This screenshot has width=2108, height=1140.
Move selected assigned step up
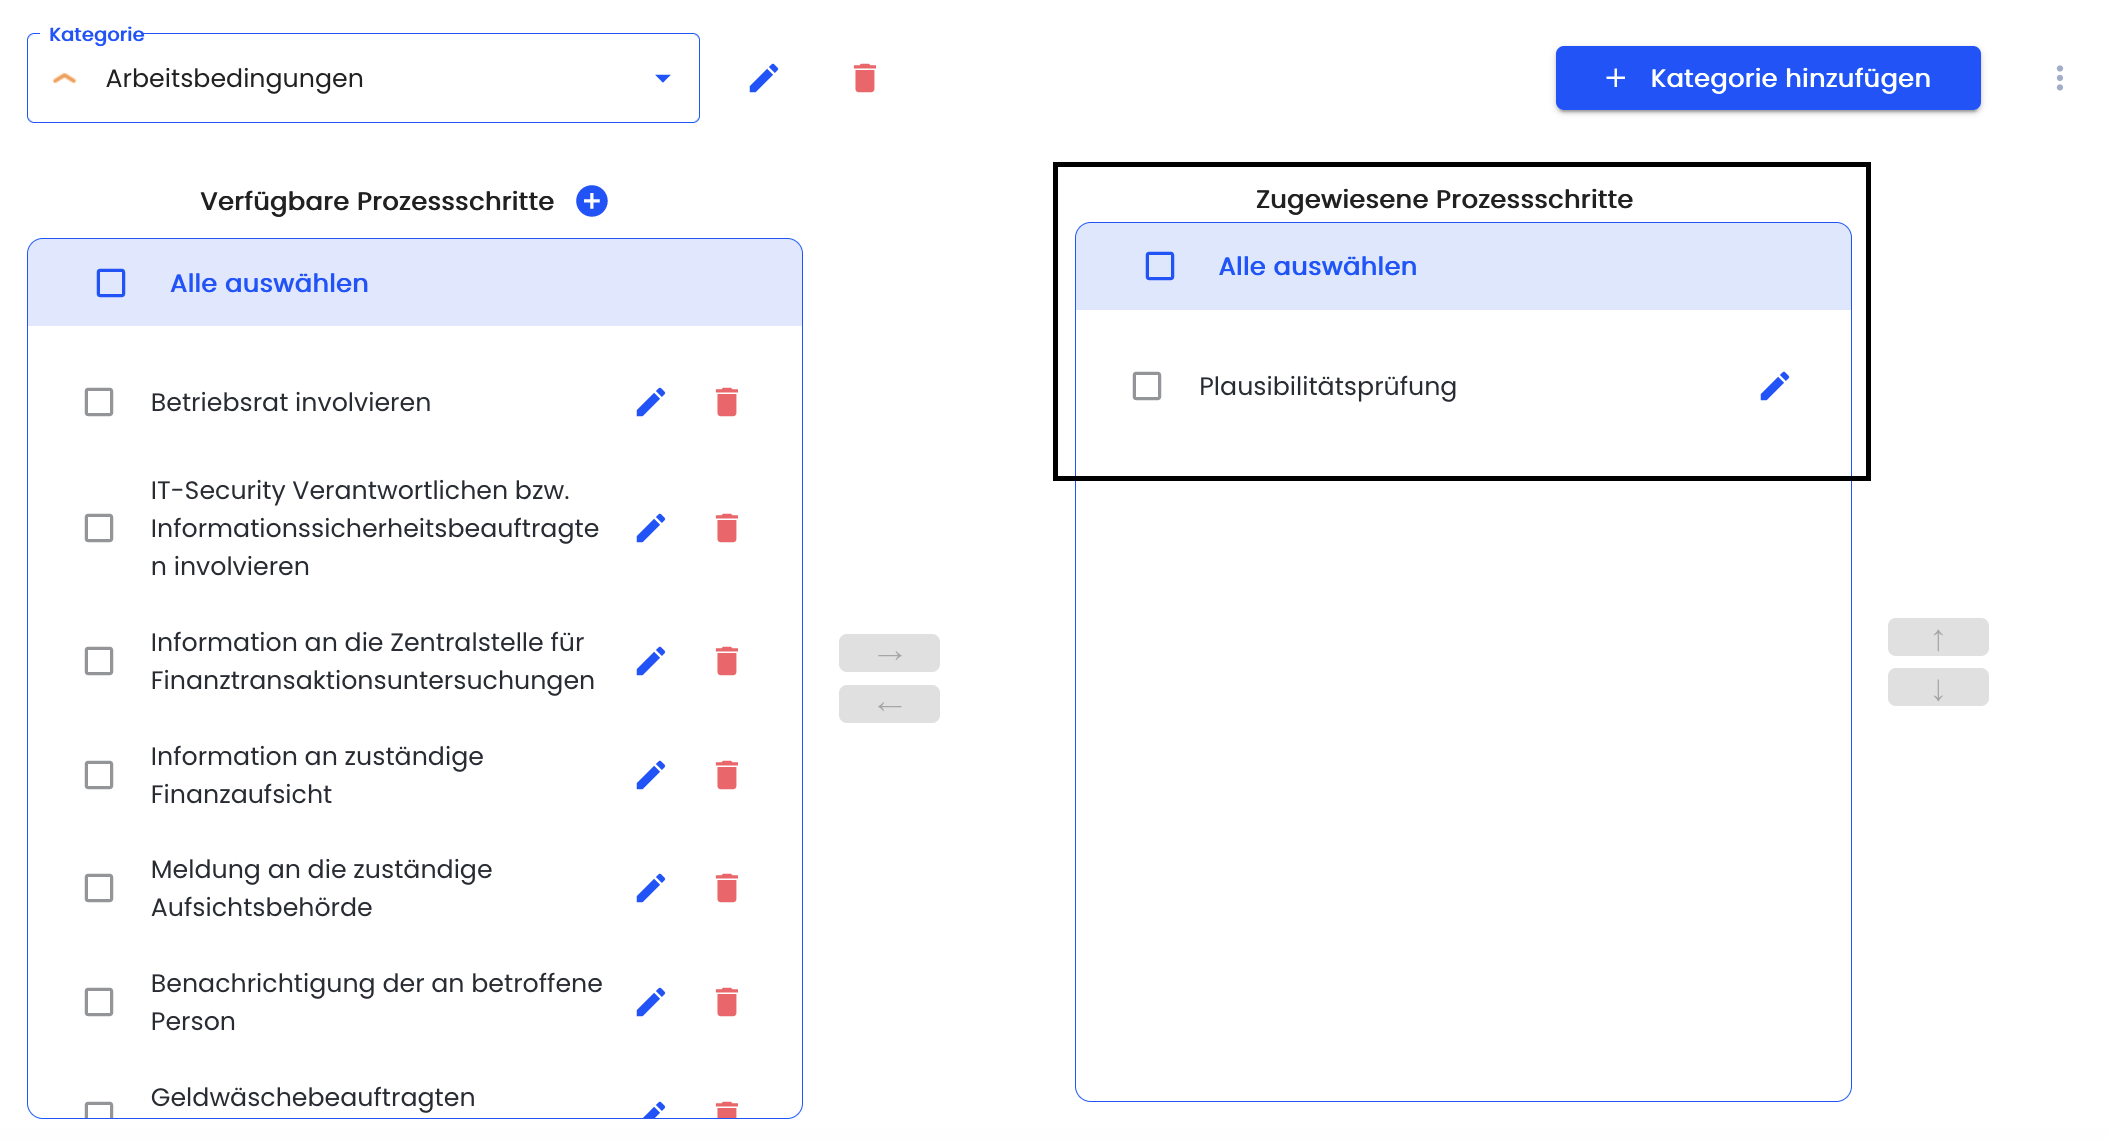(x=1938, y=637)
